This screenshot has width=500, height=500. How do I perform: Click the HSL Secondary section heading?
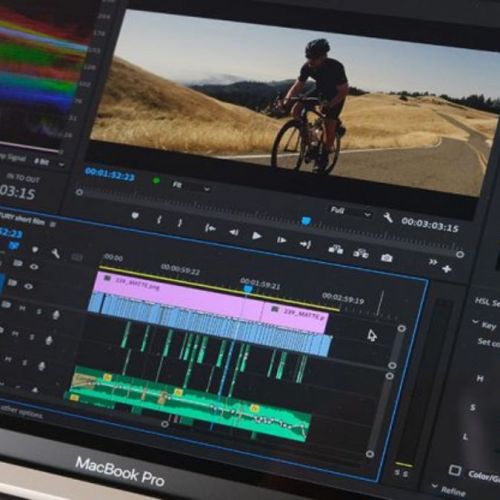487,303
